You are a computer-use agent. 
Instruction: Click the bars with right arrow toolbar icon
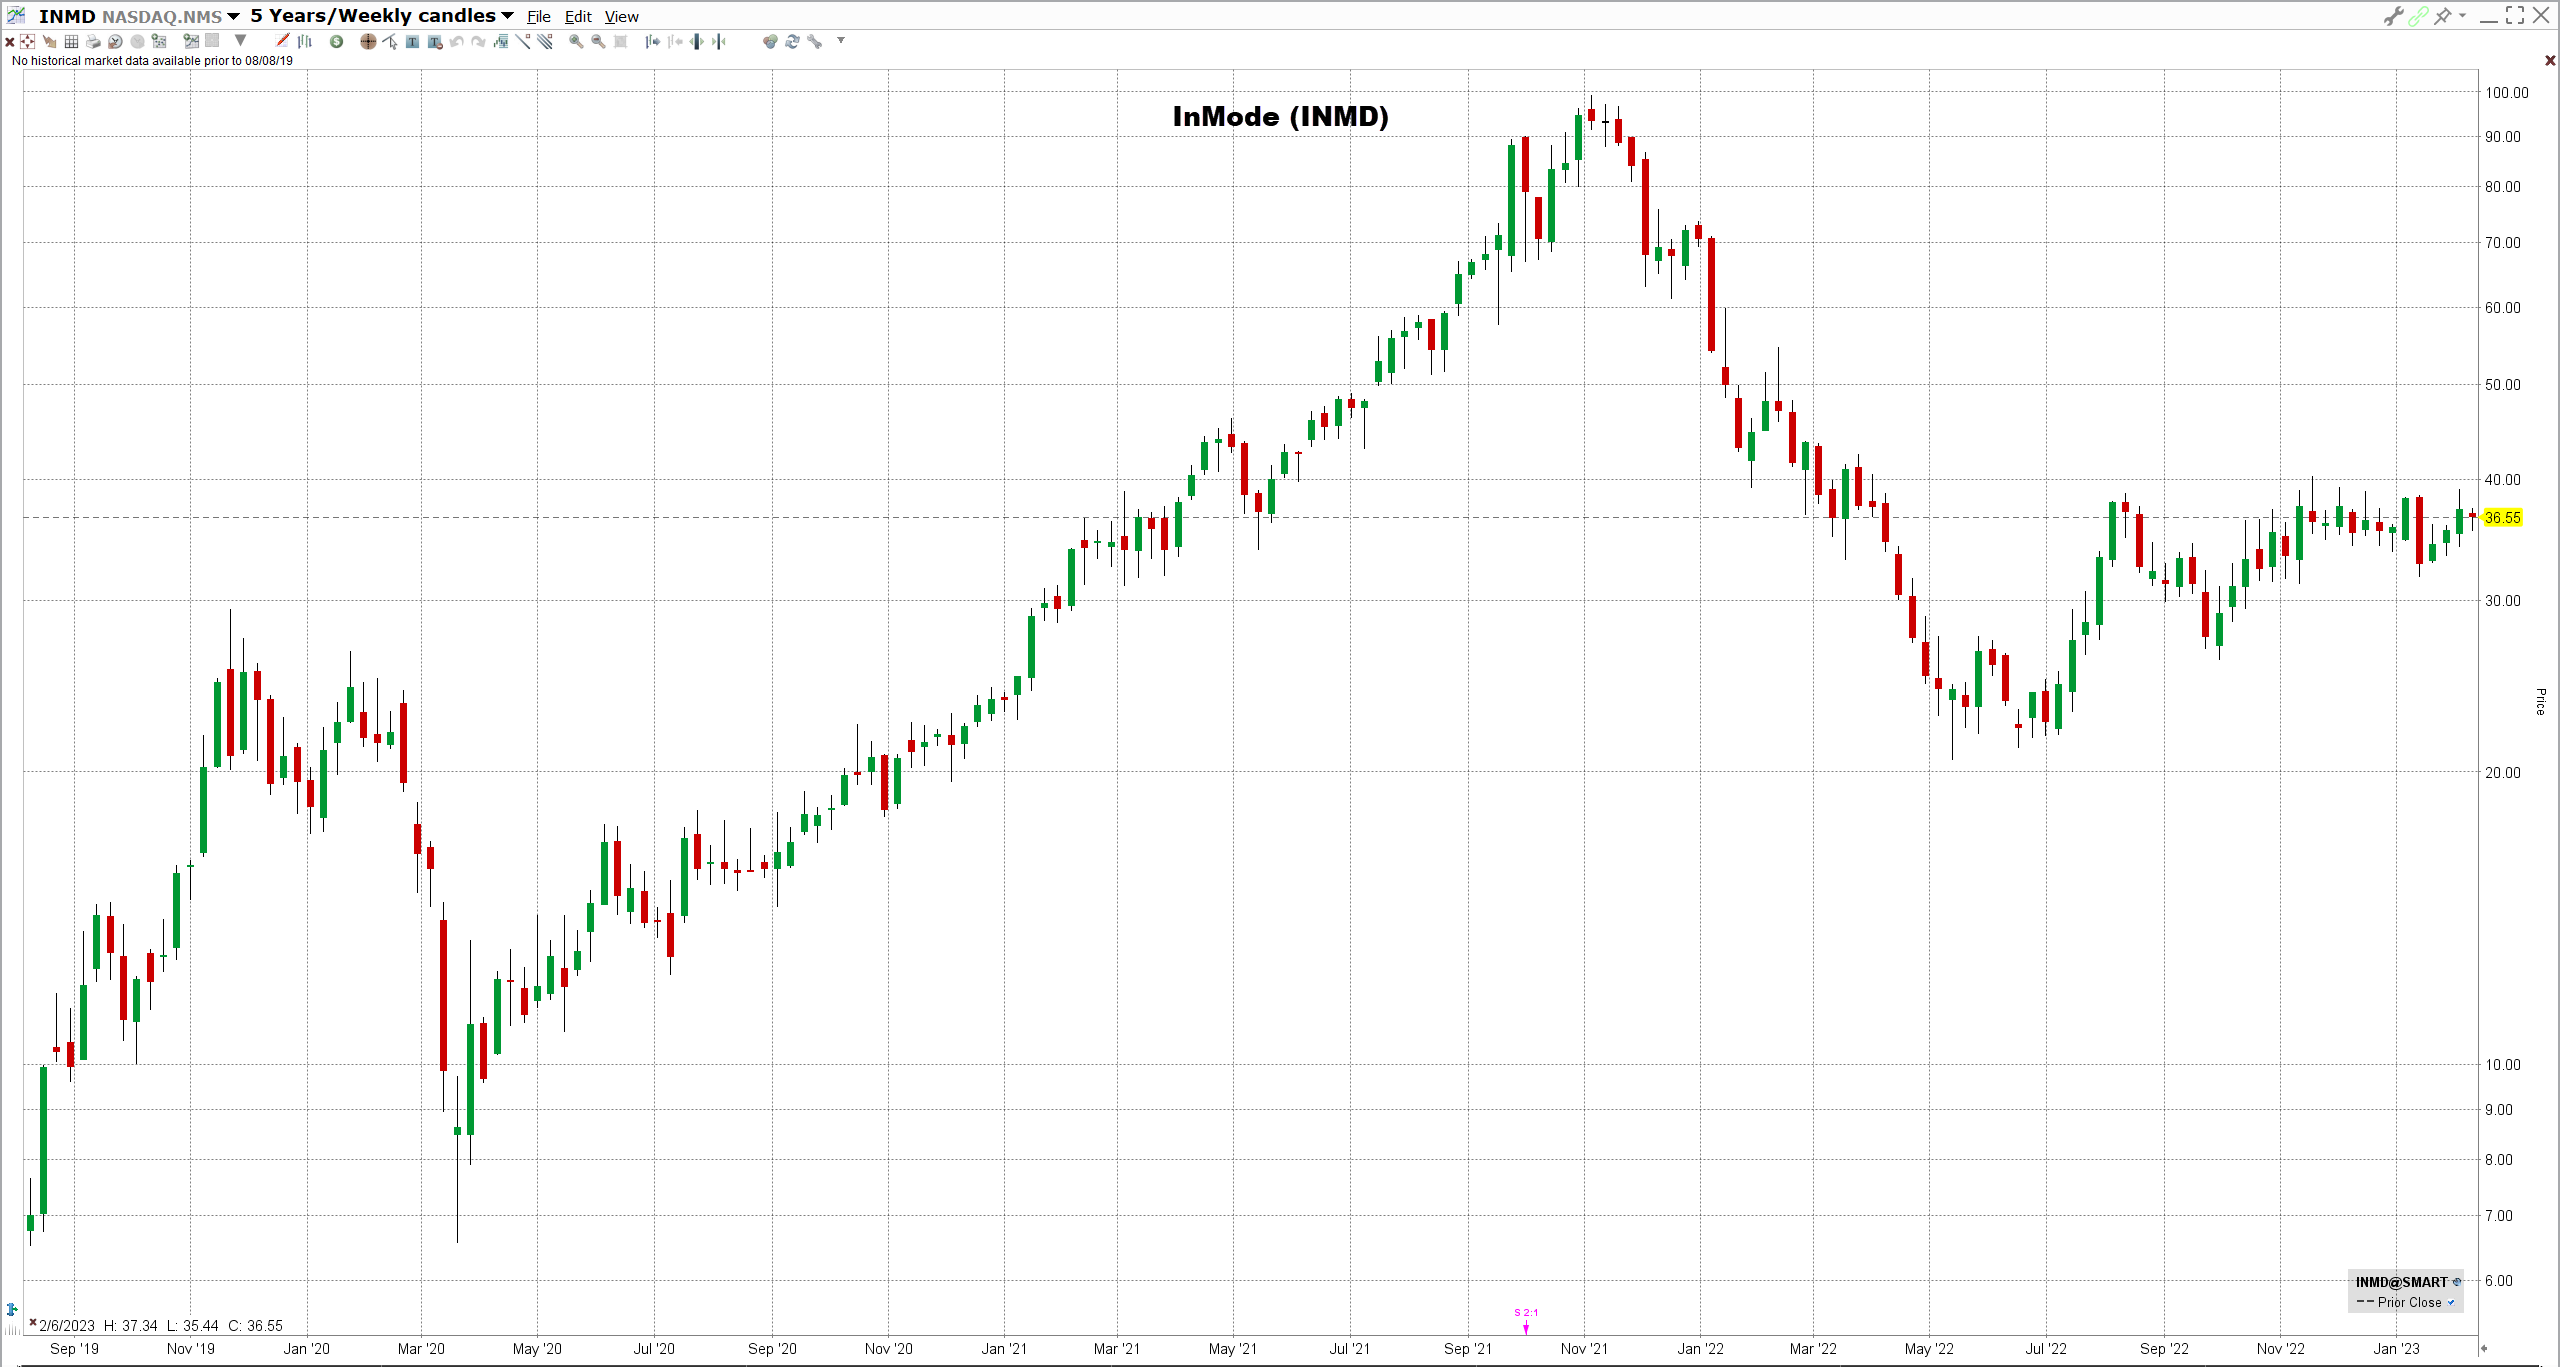pyautogui.click(x=652, y=42)
